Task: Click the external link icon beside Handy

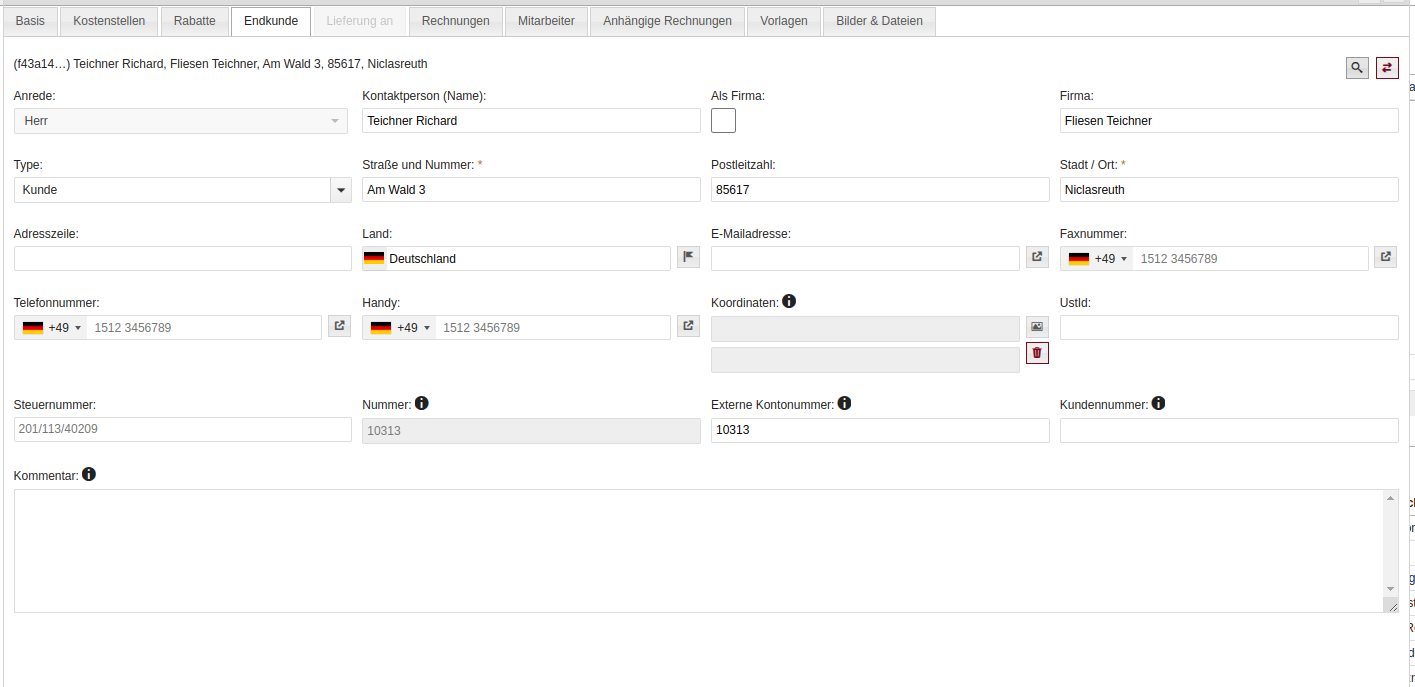Action: (x=688, y=326)
